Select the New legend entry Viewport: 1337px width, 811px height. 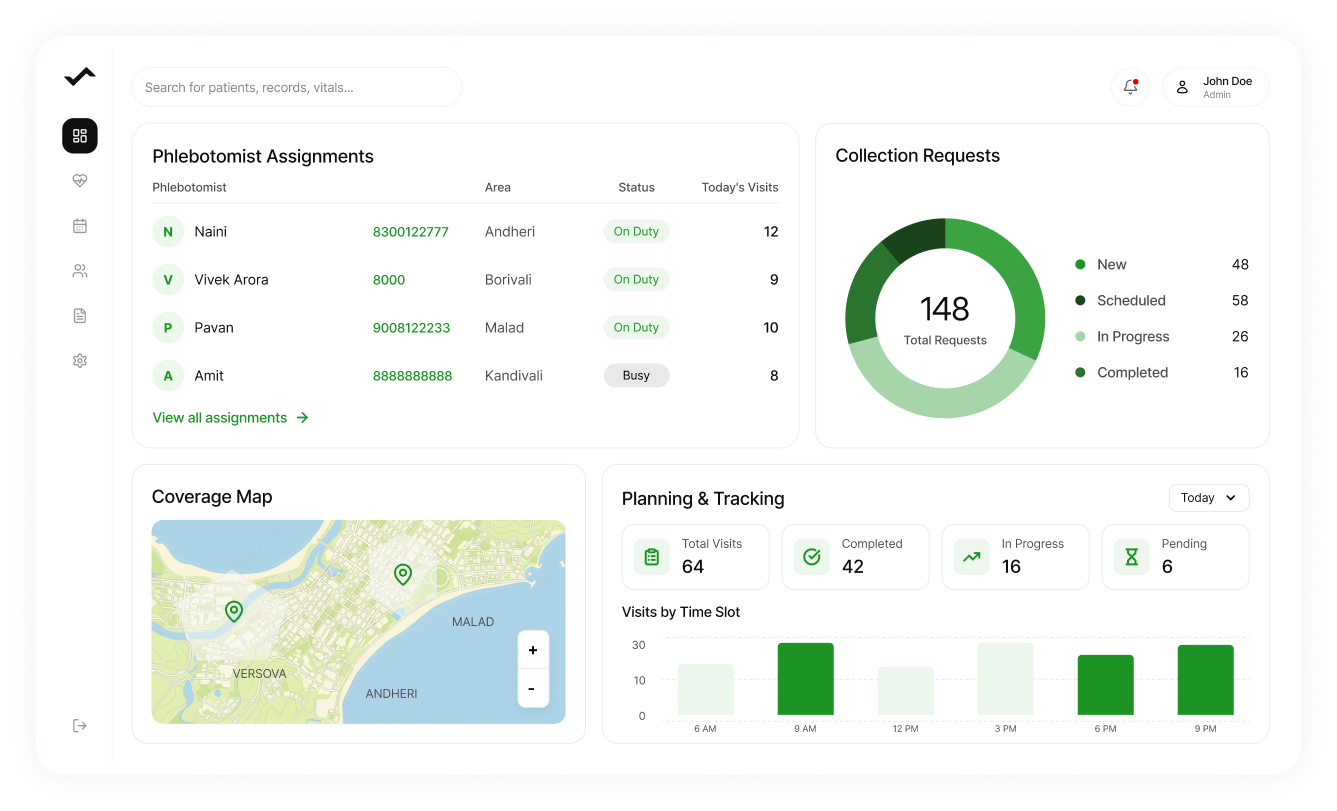tap(1162, 265)
